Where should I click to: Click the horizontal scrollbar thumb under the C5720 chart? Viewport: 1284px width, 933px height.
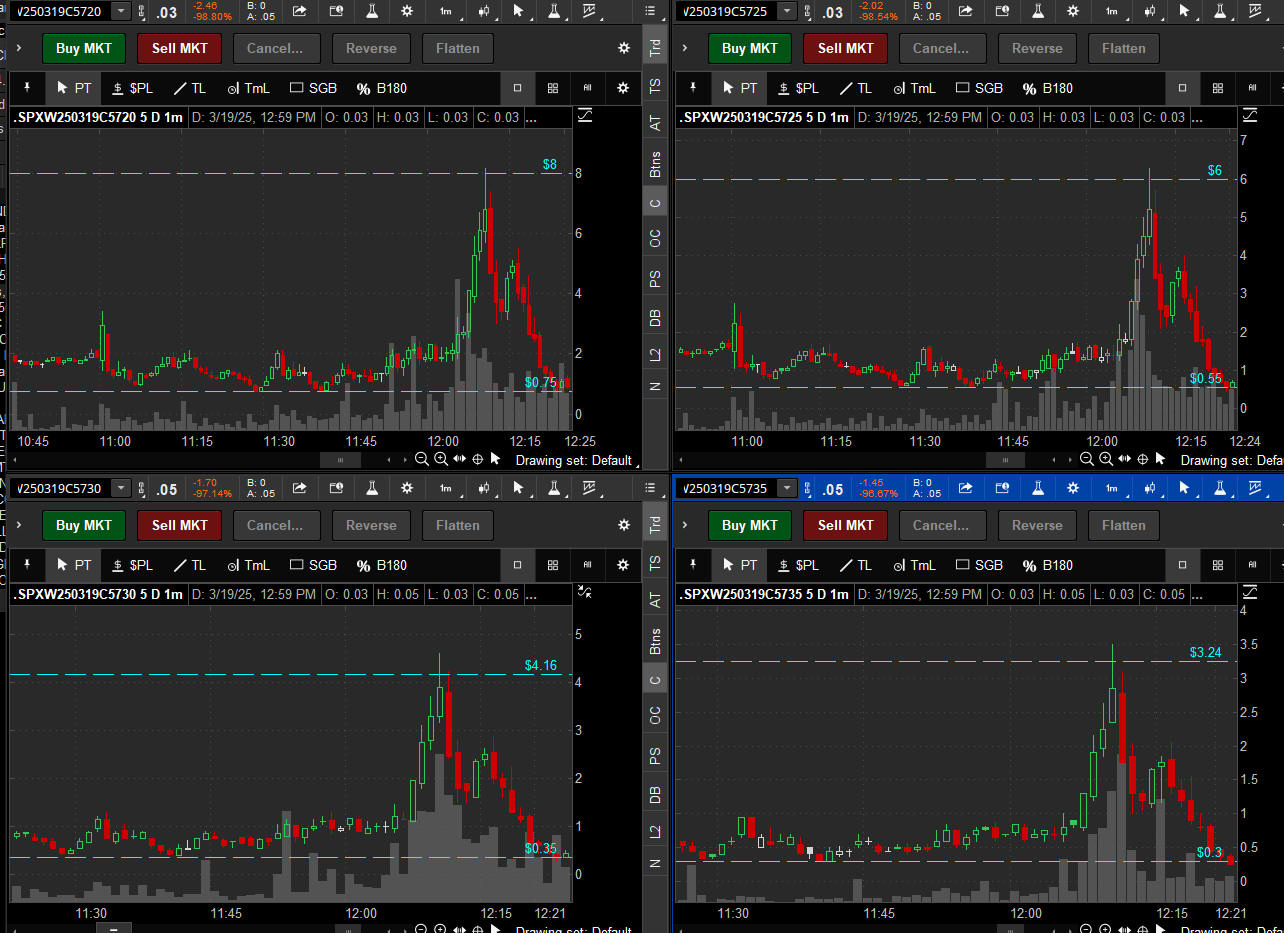340,460
